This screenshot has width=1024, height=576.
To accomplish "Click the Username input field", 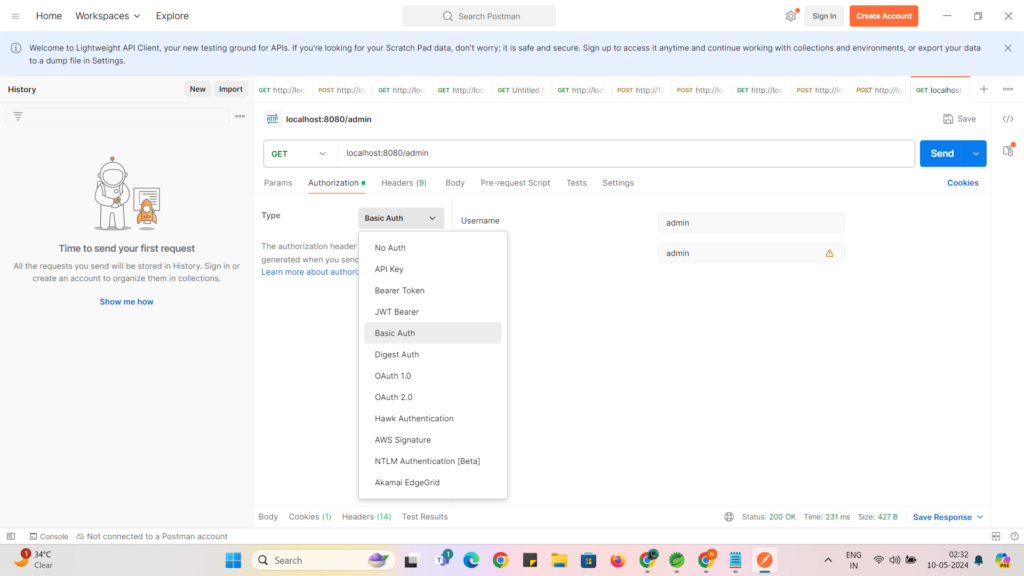I will pyautogui.click(x=751, y=223).
